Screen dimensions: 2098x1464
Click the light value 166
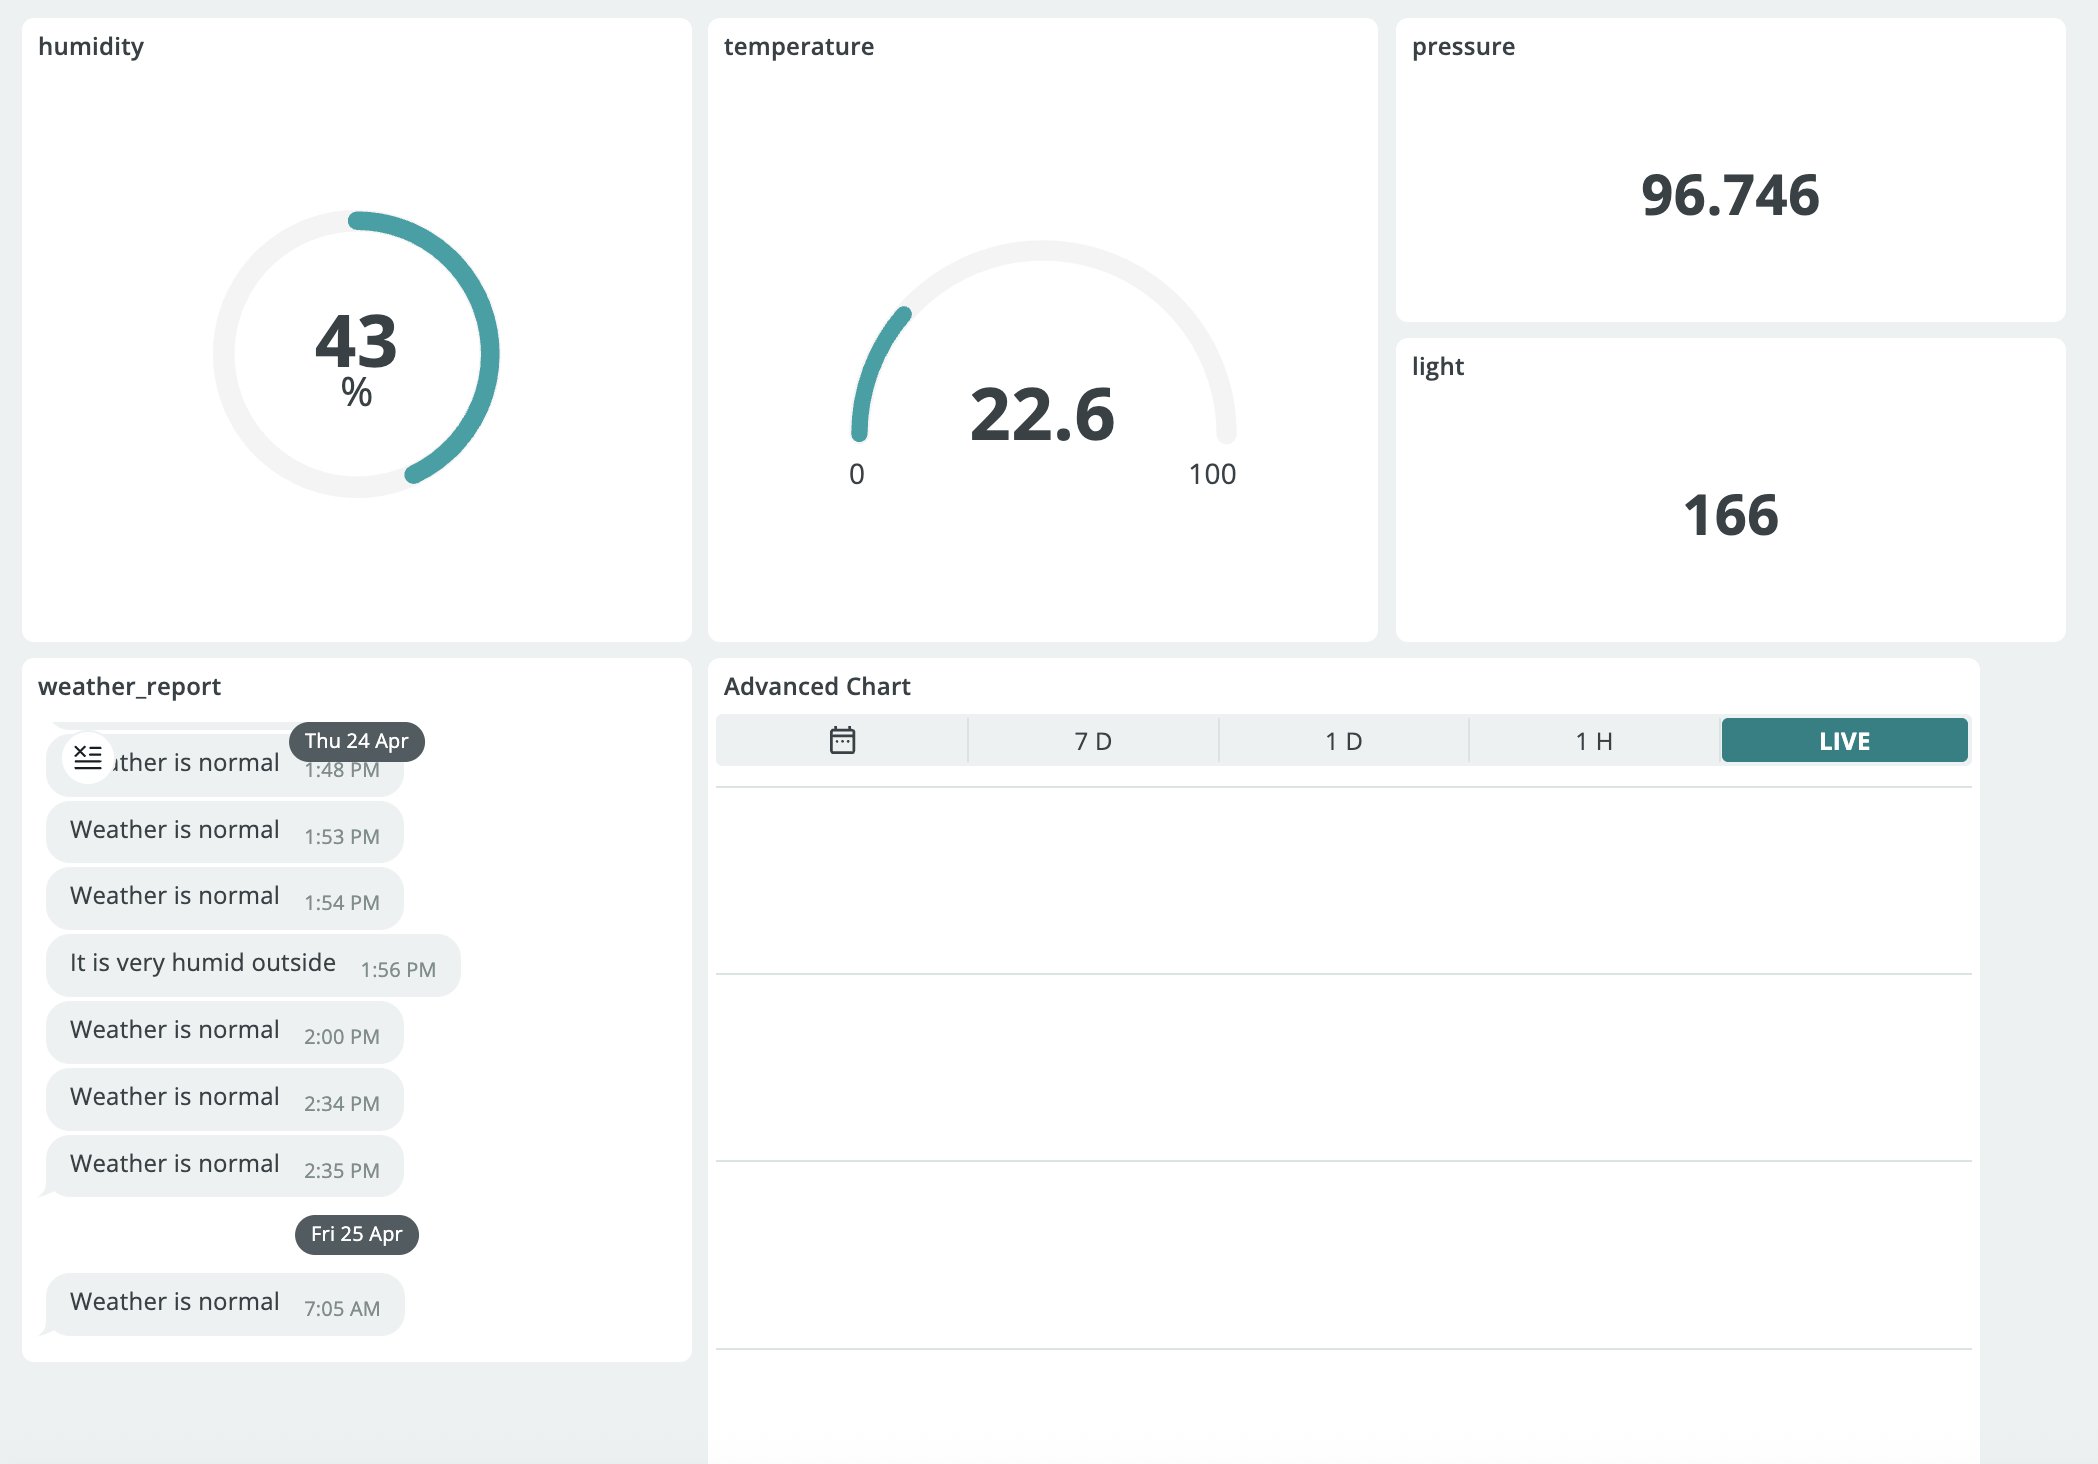click(1730, 515)
